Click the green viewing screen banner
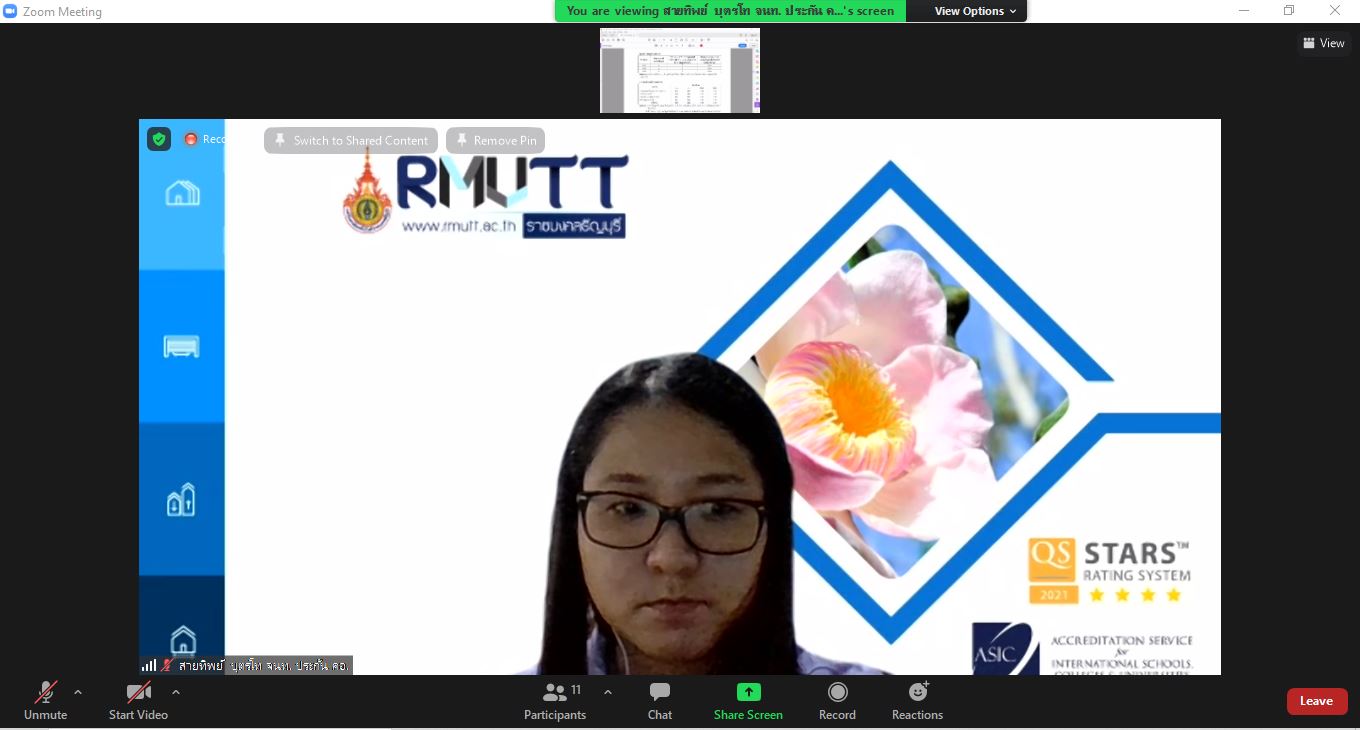This screenshot has width=1360, height=730. point(731,11)
